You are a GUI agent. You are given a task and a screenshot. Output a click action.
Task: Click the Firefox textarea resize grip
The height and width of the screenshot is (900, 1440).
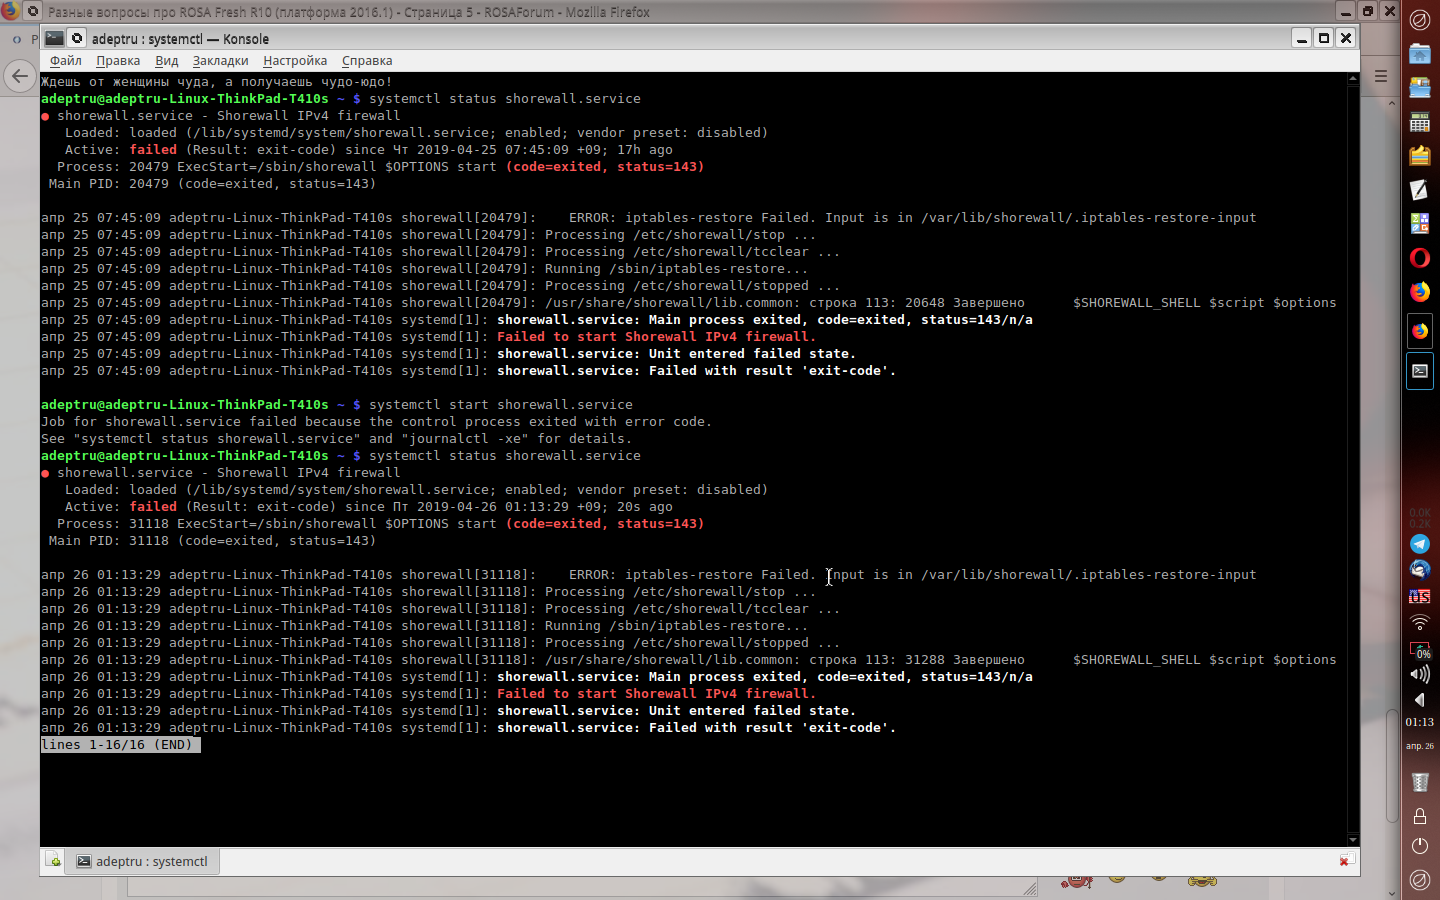[1030, 888]
